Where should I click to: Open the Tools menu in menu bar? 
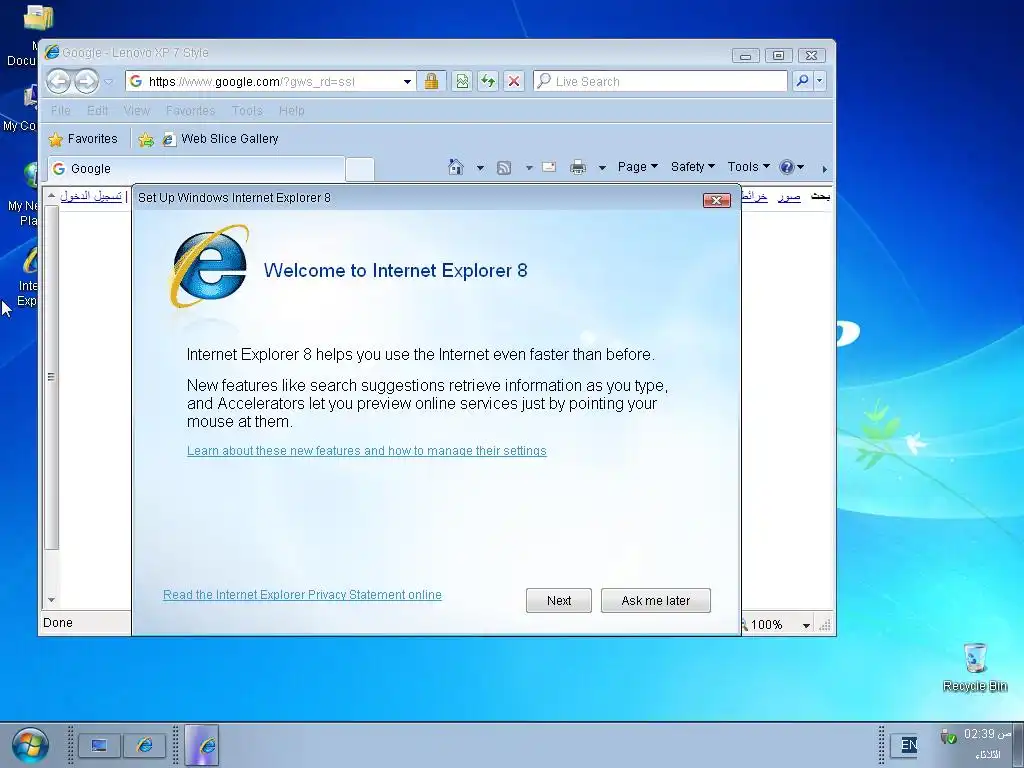[247, 110]
